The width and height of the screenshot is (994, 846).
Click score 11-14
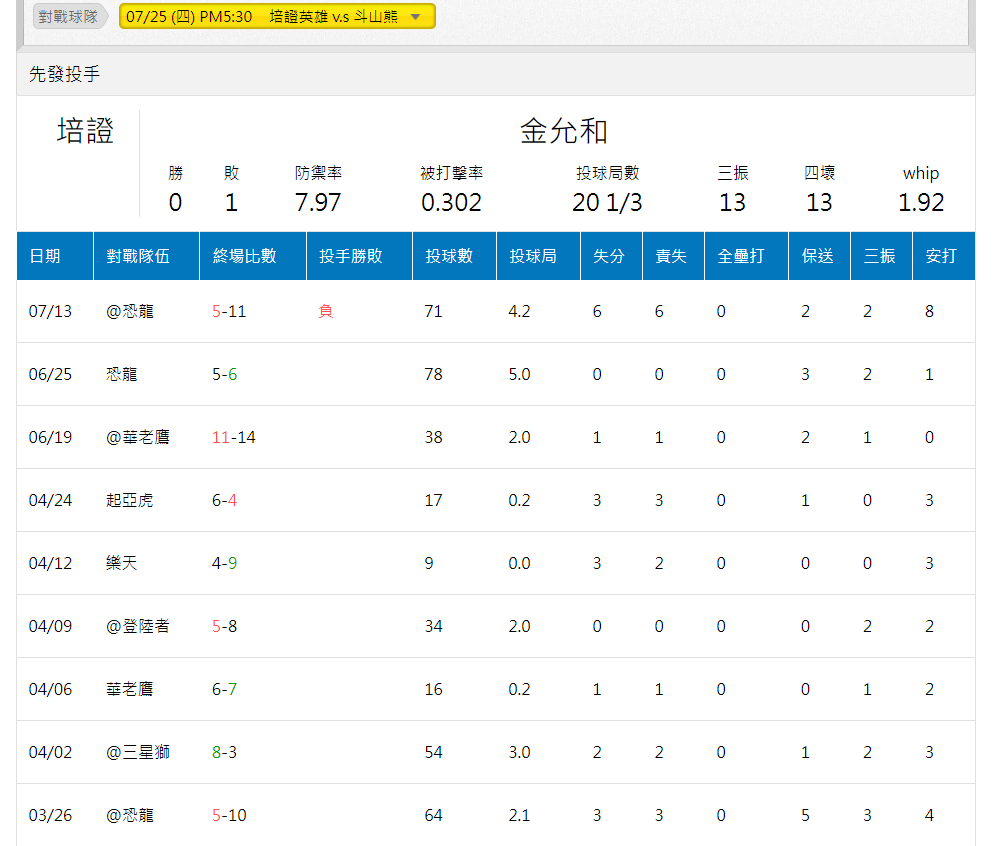(234, 437)
